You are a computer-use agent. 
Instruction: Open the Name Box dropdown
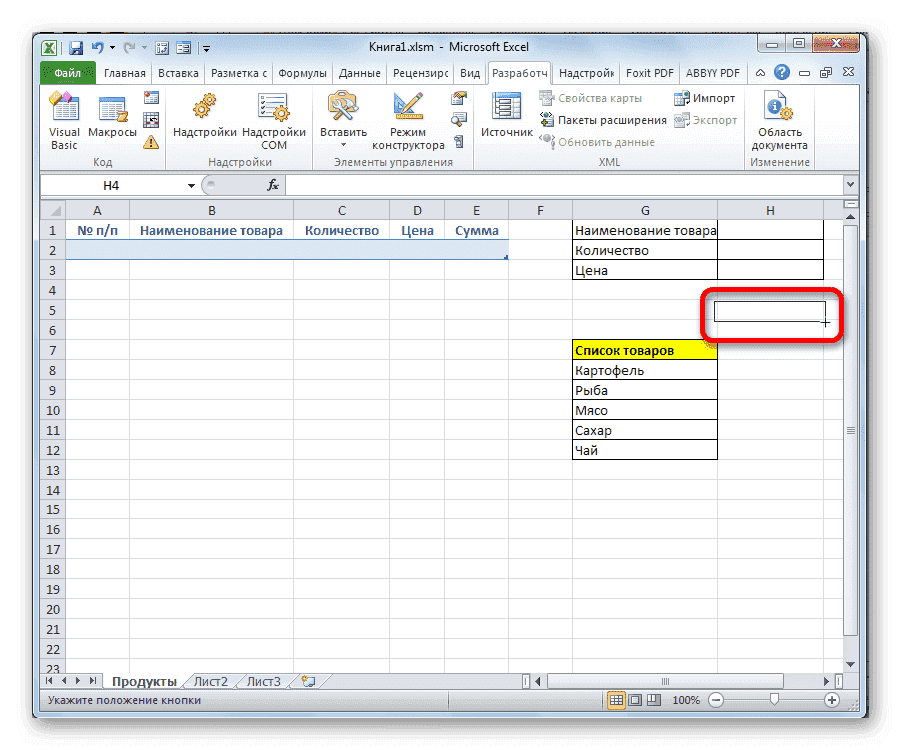click(x=191, y=185)
